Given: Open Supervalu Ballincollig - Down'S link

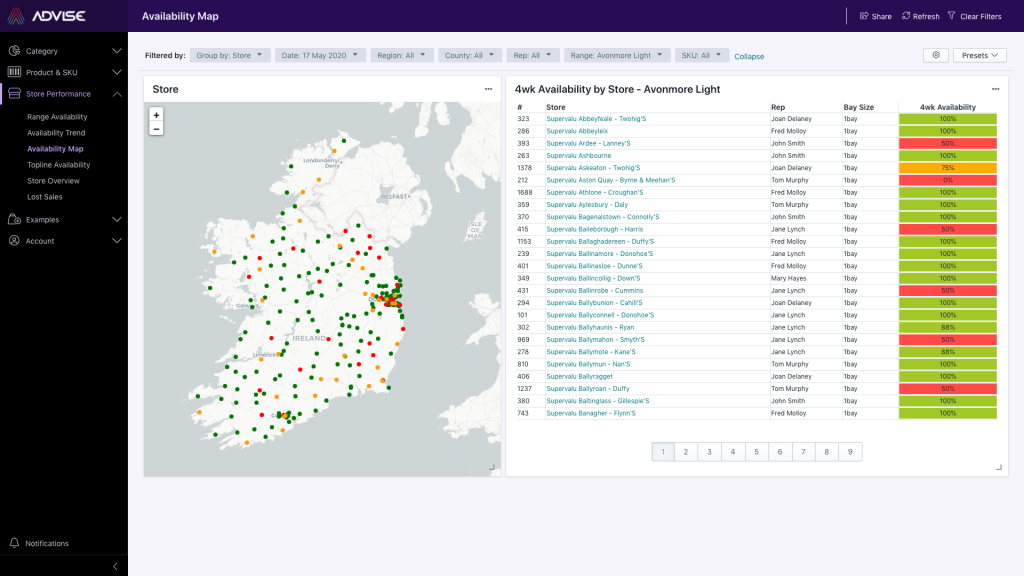Looking at the screenshot, I should (x=593, y=278).
